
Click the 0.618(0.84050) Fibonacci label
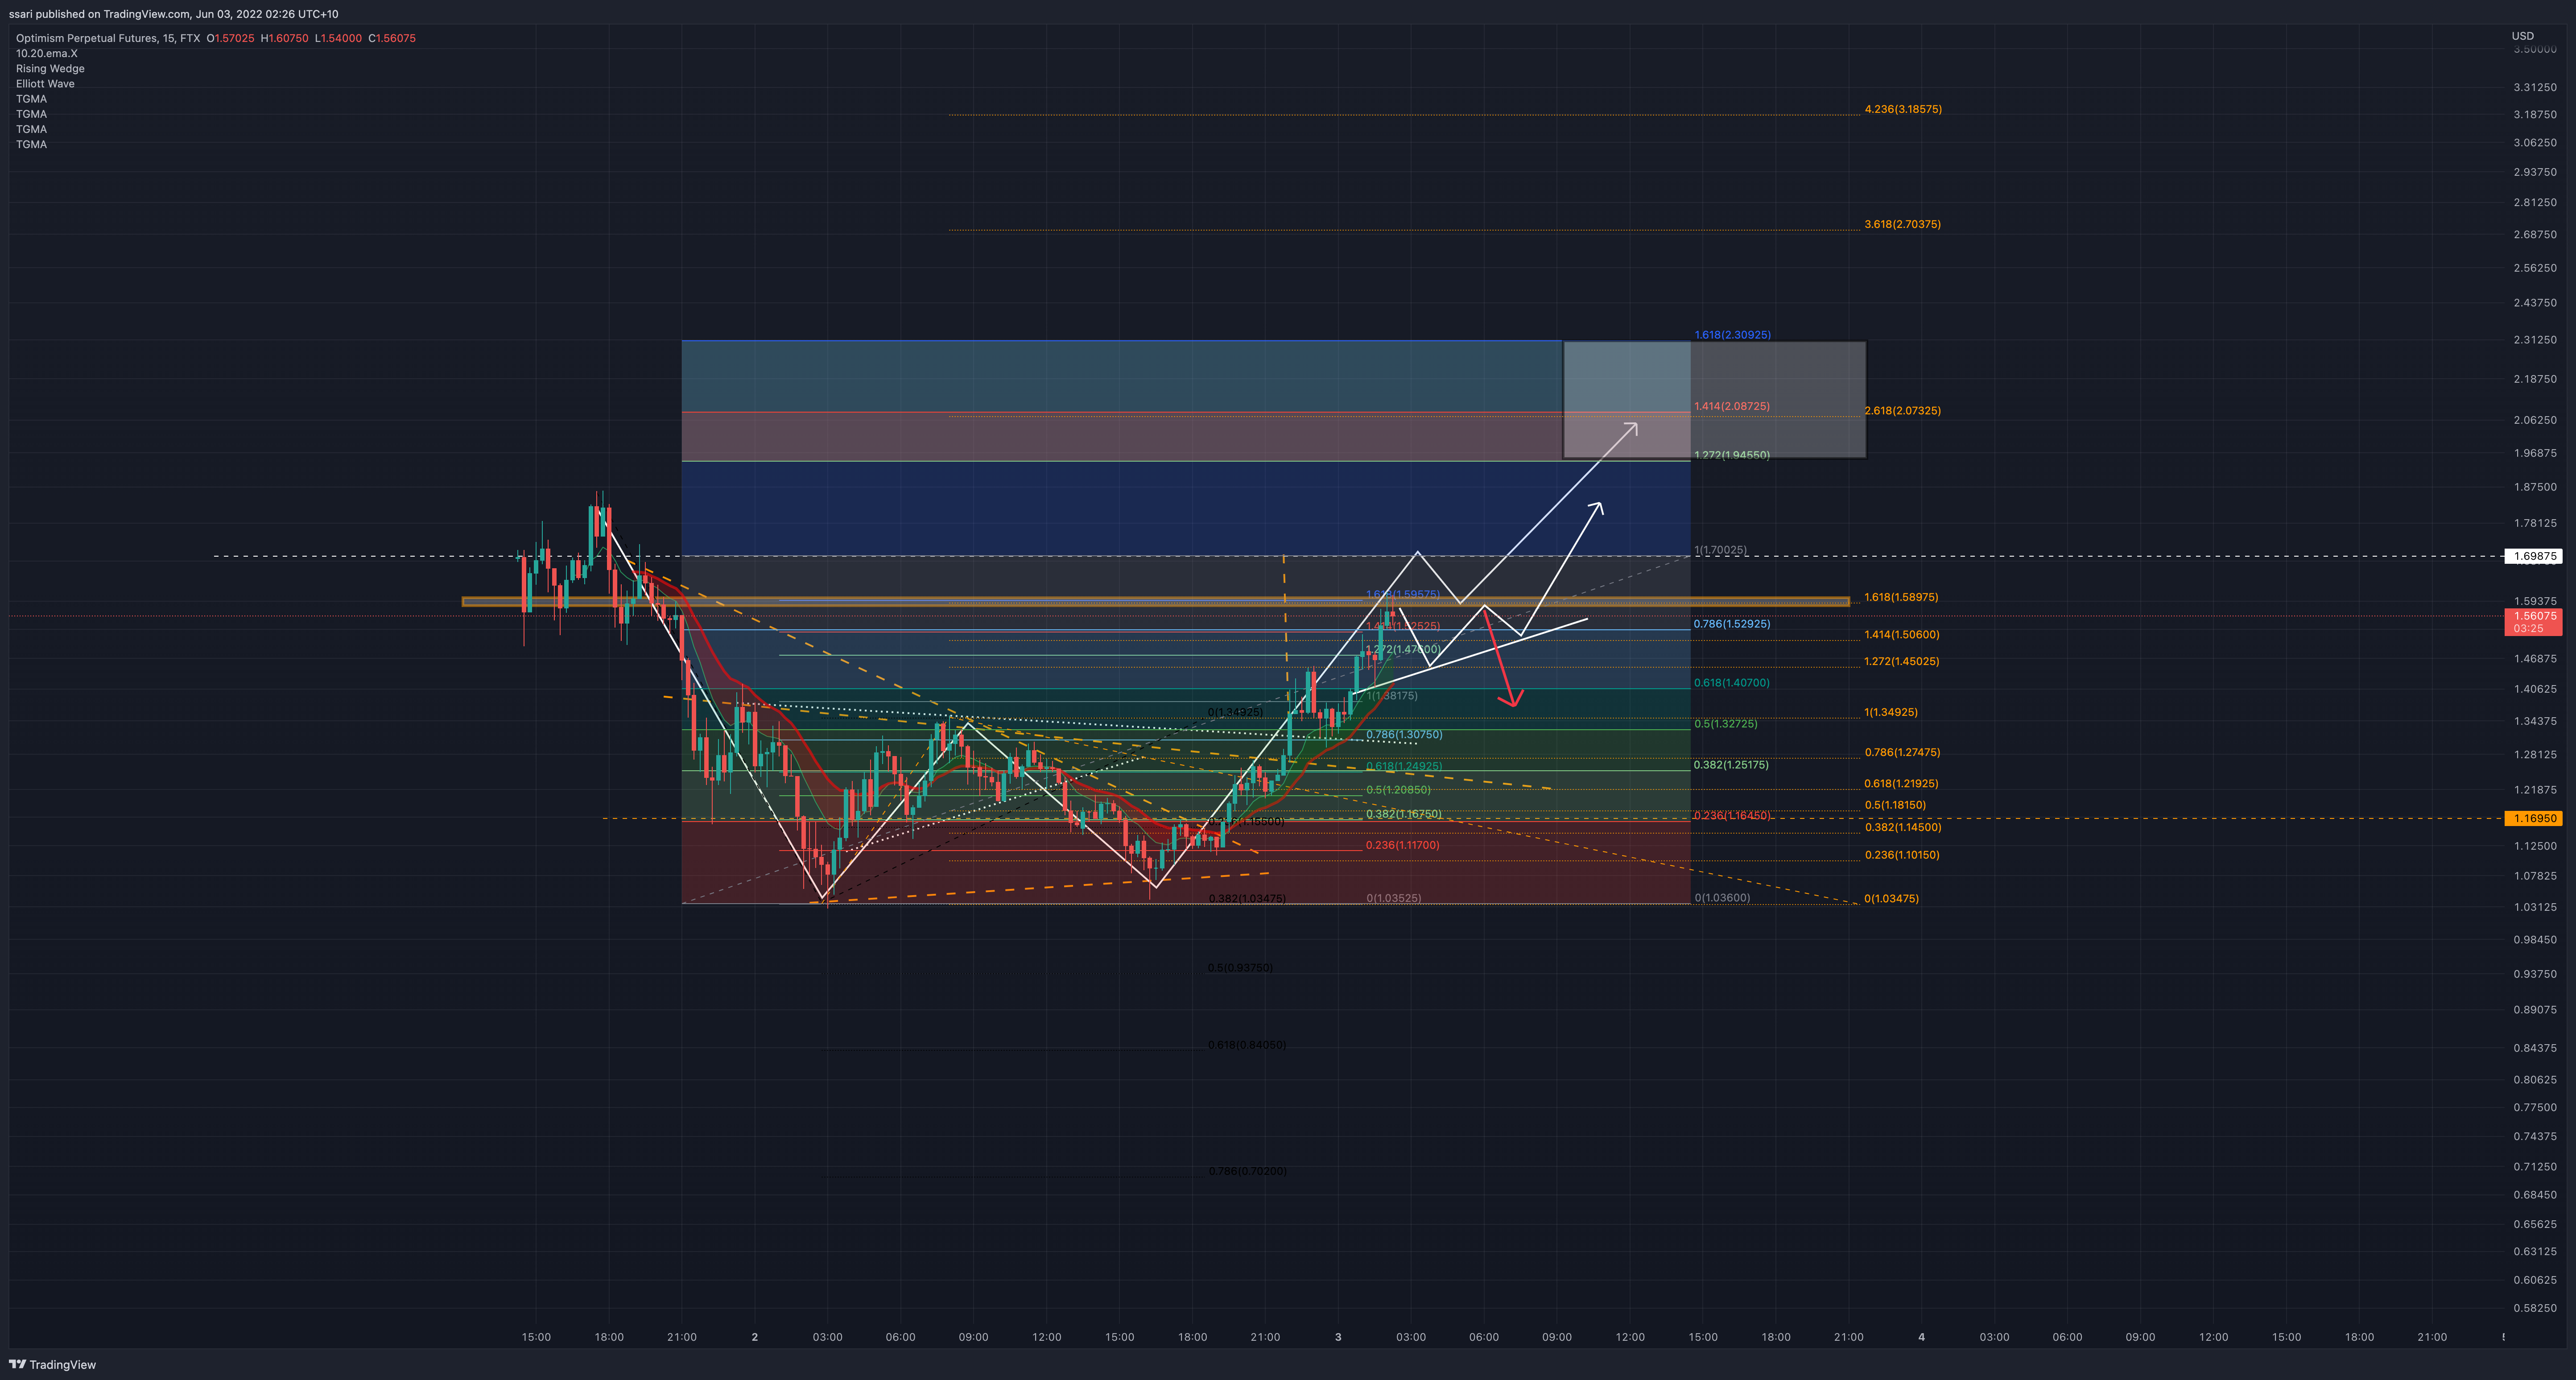(x=1247, y=1045)
